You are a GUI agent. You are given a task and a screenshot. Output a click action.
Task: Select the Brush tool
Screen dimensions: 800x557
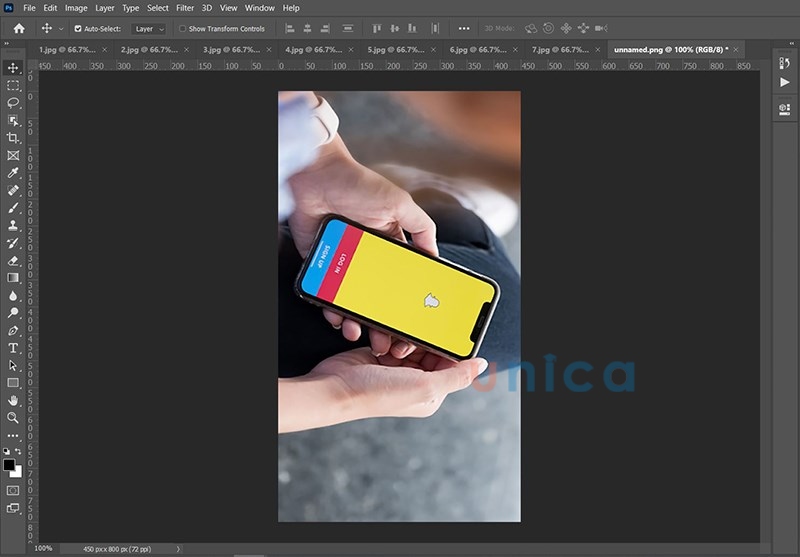coord(13,208)
